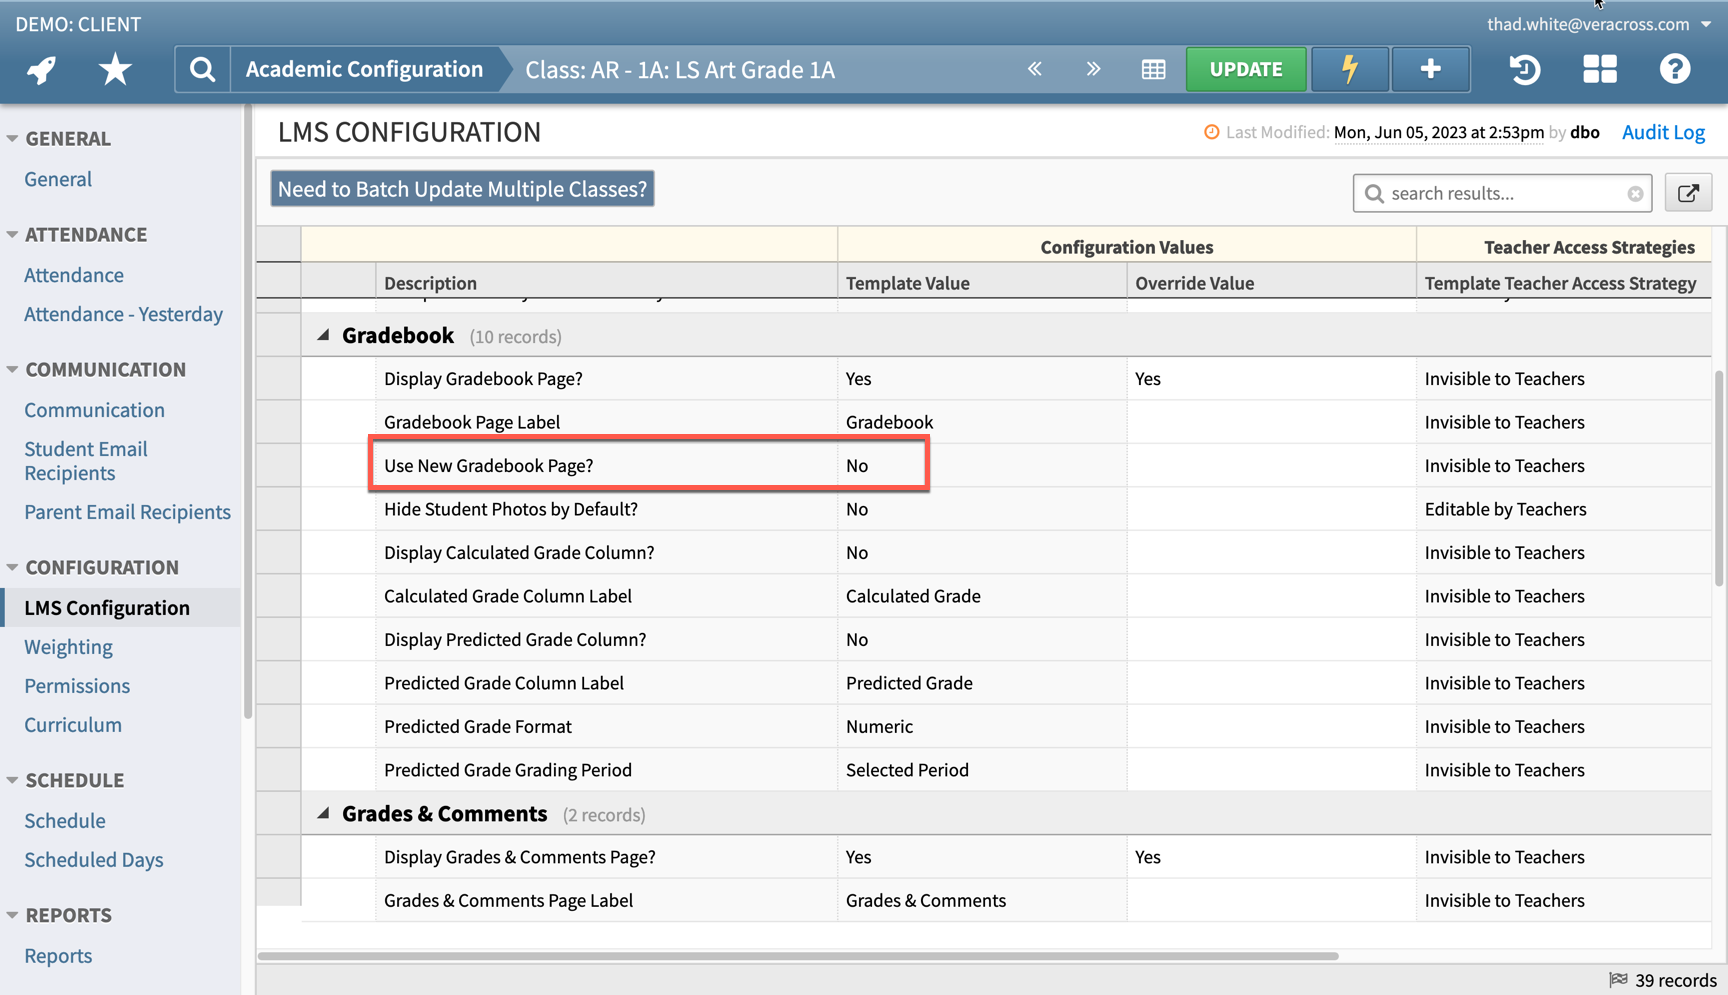Open the help question mark icon
This screenshot has width=1728, height=995.
[1674, 69]
